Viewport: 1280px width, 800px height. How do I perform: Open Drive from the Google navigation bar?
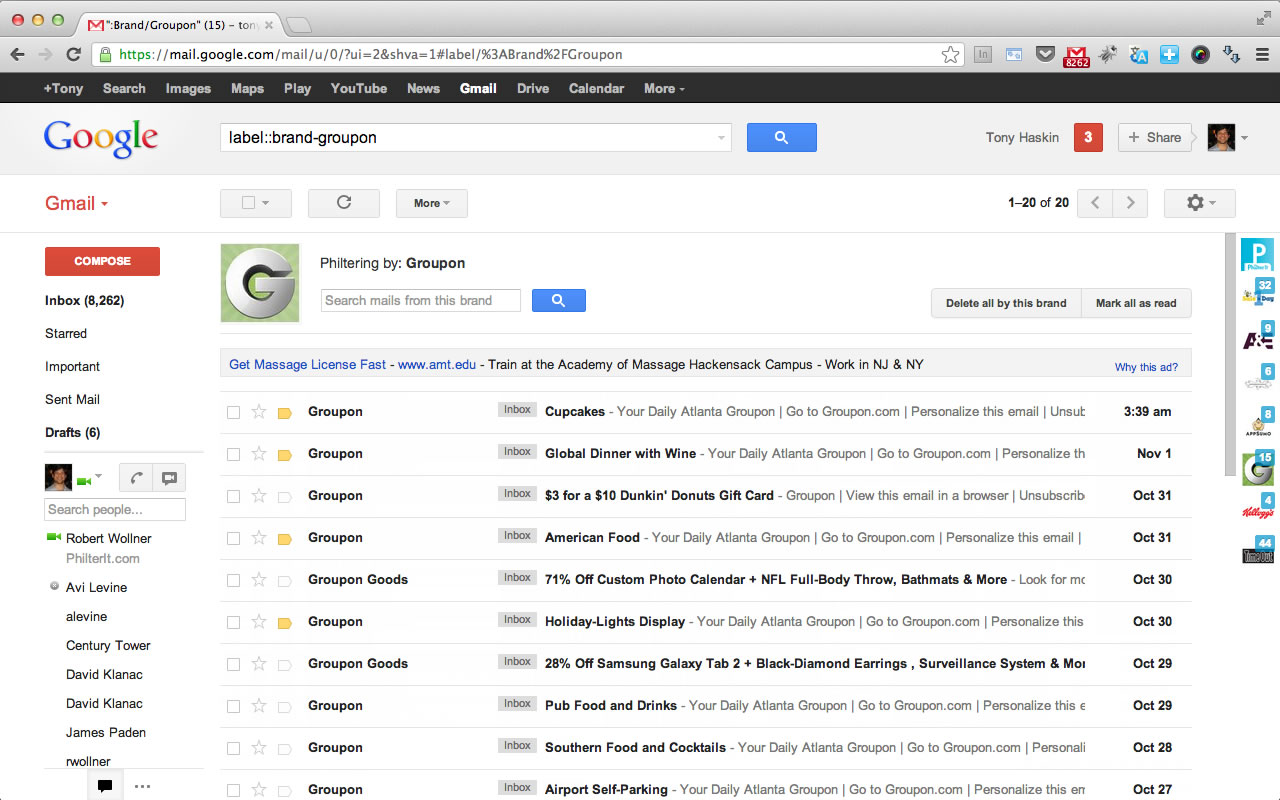[532, 88]
